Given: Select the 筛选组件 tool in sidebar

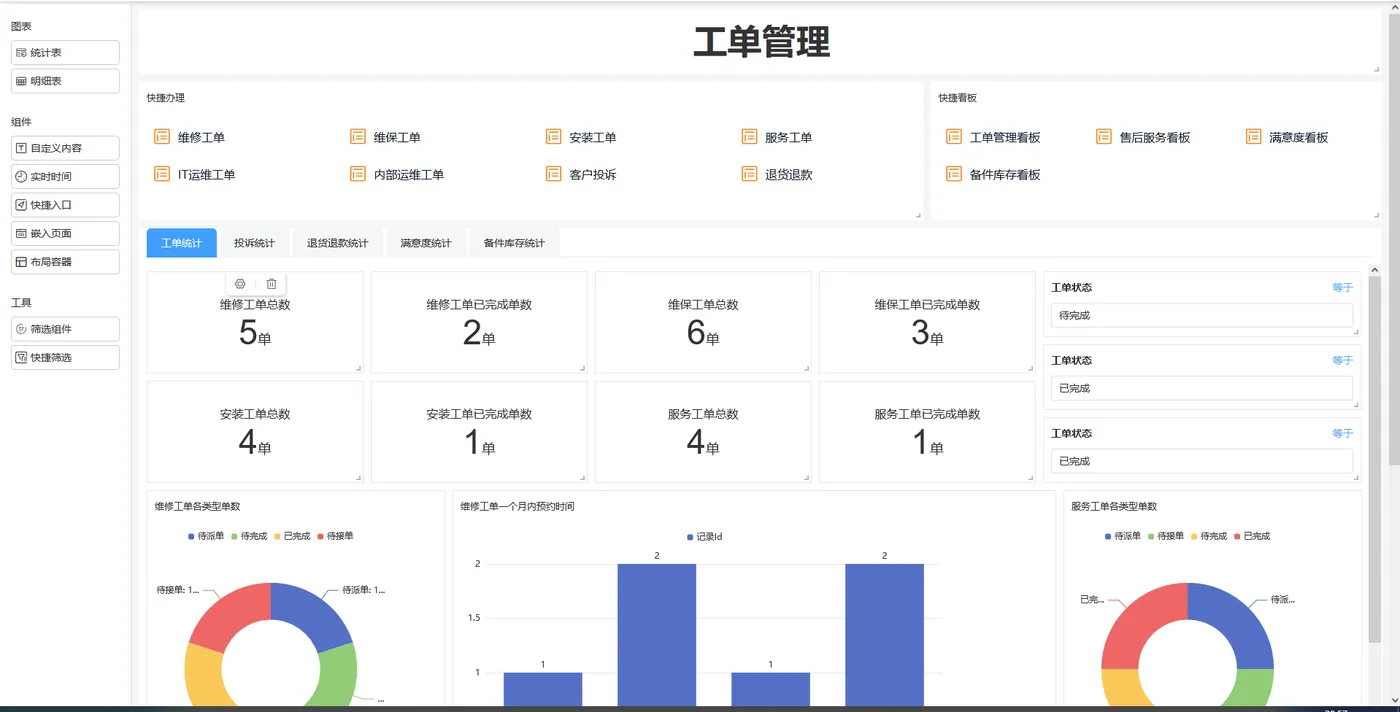Looking at the screenshot, I should click(64, 328).
